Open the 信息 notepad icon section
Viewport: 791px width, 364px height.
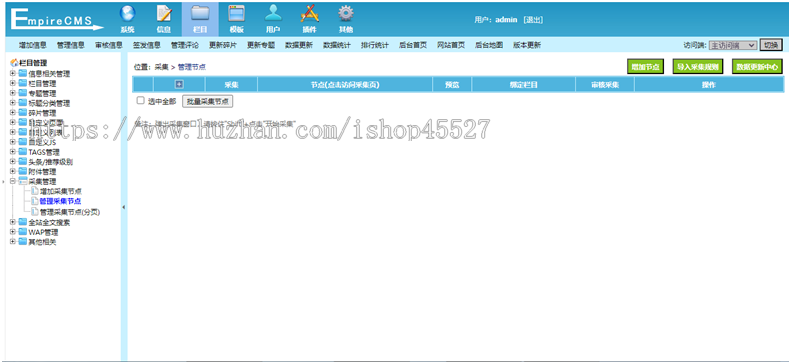tap(163, 19)
